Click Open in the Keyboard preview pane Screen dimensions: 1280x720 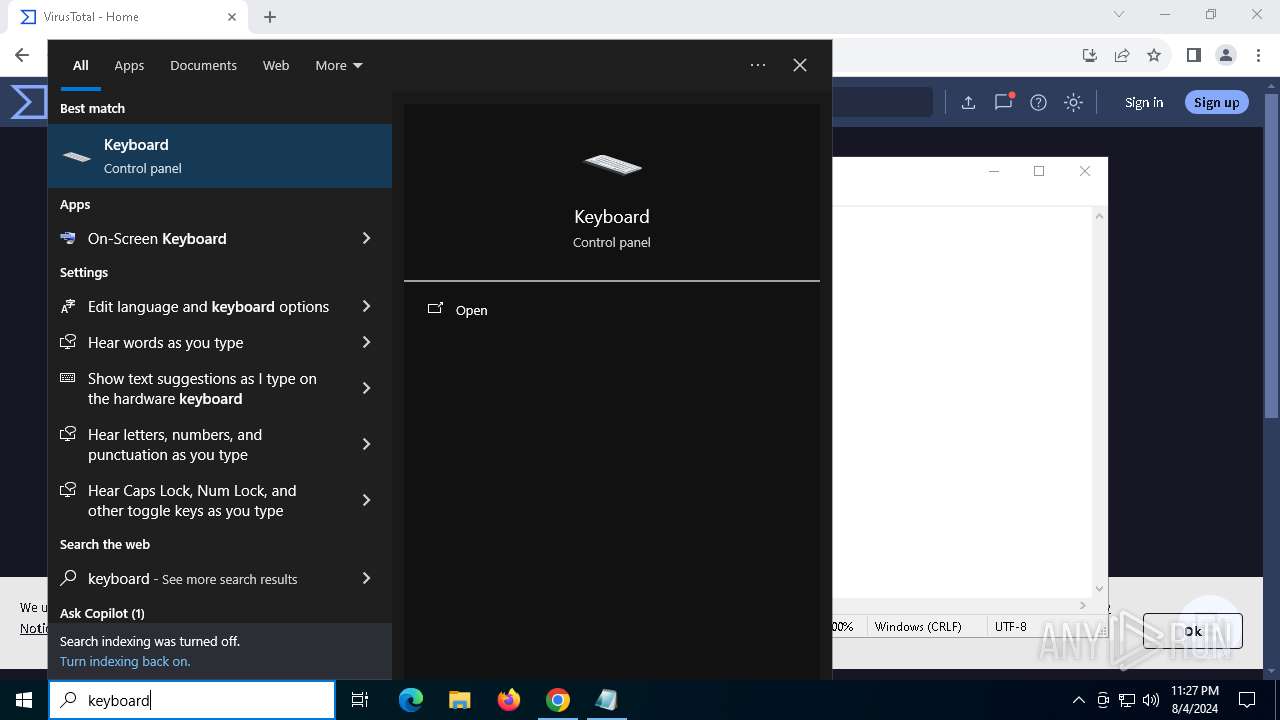coord(471,310)
